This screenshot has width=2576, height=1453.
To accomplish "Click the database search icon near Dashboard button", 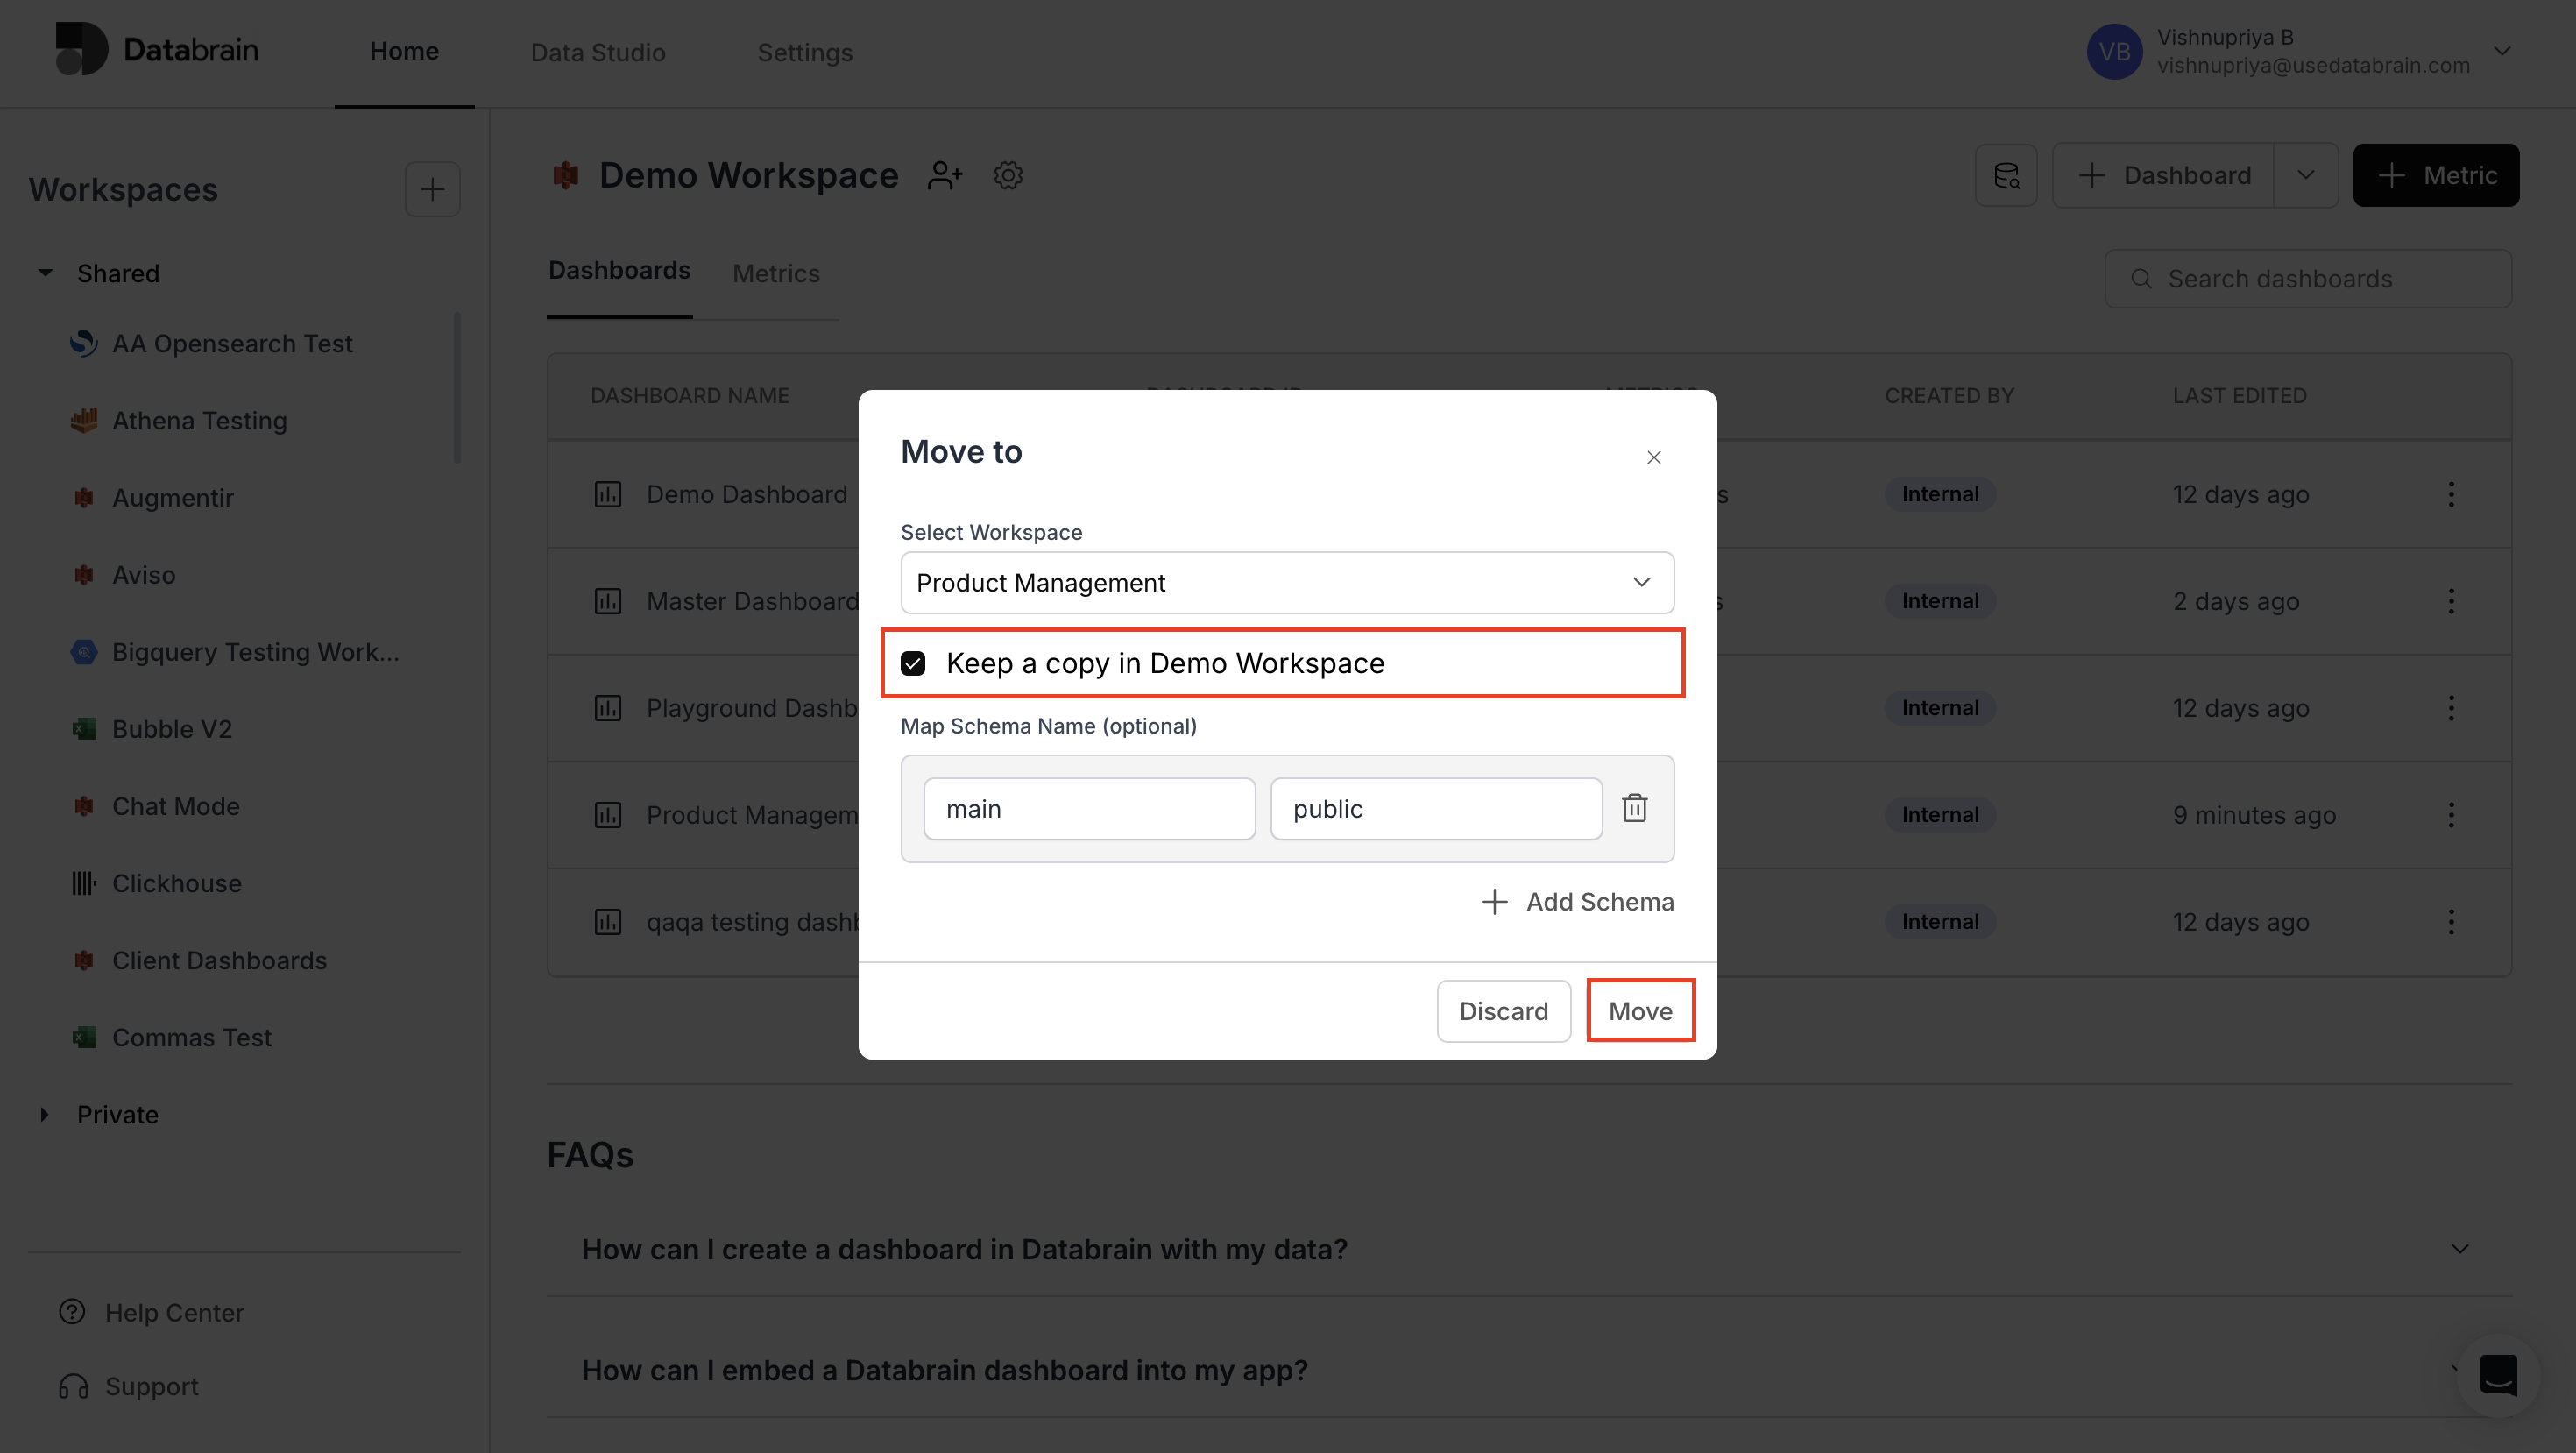I will point(2006,175).
